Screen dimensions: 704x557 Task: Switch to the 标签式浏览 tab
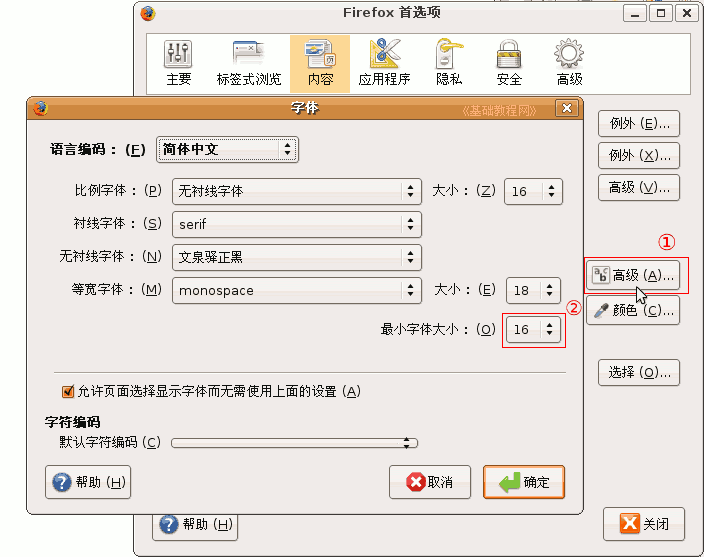[249, 64]
